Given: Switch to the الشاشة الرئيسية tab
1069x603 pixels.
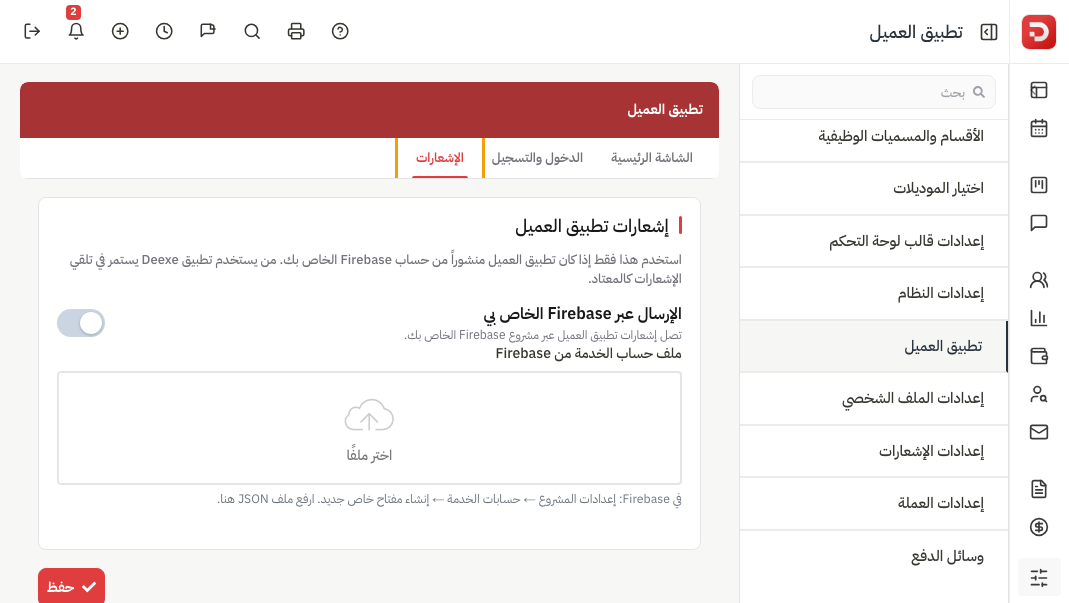Looking at the screenshot, I should [x=651, y=158].
